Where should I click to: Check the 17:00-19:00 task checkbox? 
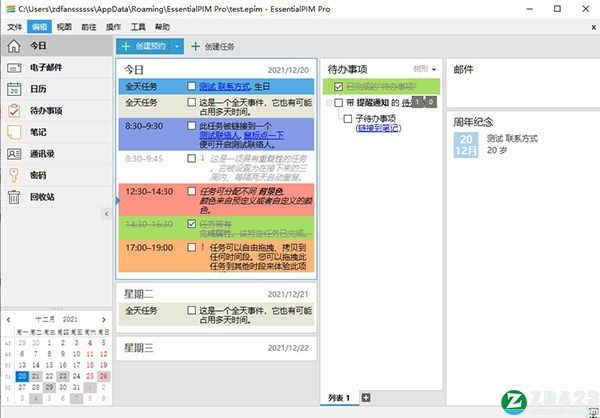click(x=192, y=247)
